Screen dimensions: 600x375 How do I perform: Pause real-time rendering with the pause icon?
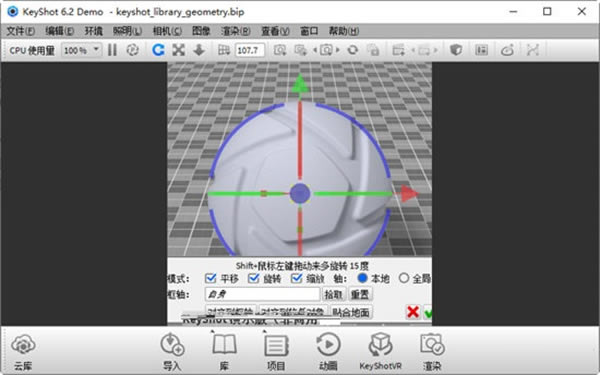tap(112, 50)
